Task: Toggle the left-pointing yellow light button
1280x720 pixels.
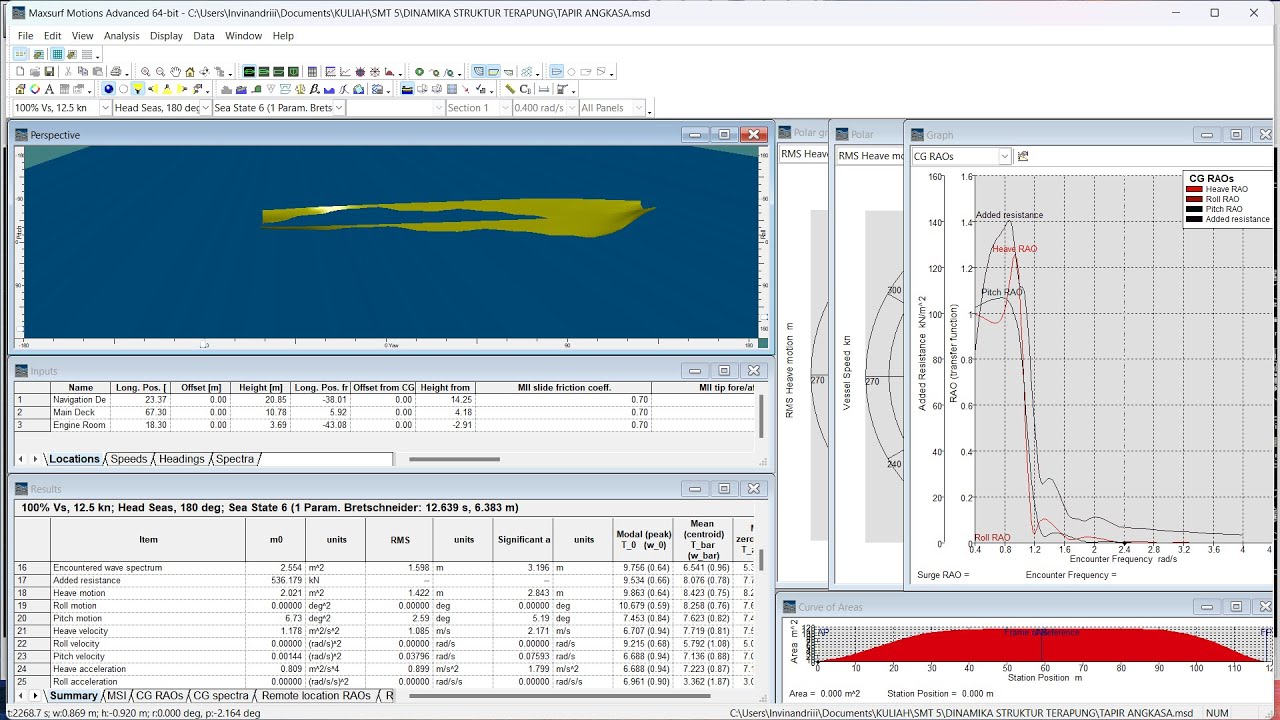Action: [153, 90]
